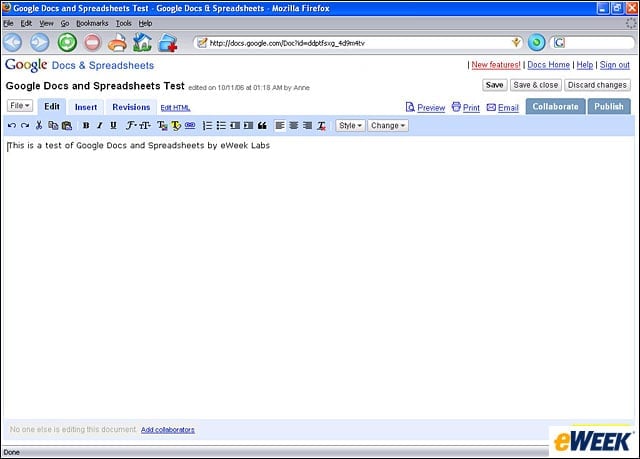Reload the page with green button

point(67,42)
